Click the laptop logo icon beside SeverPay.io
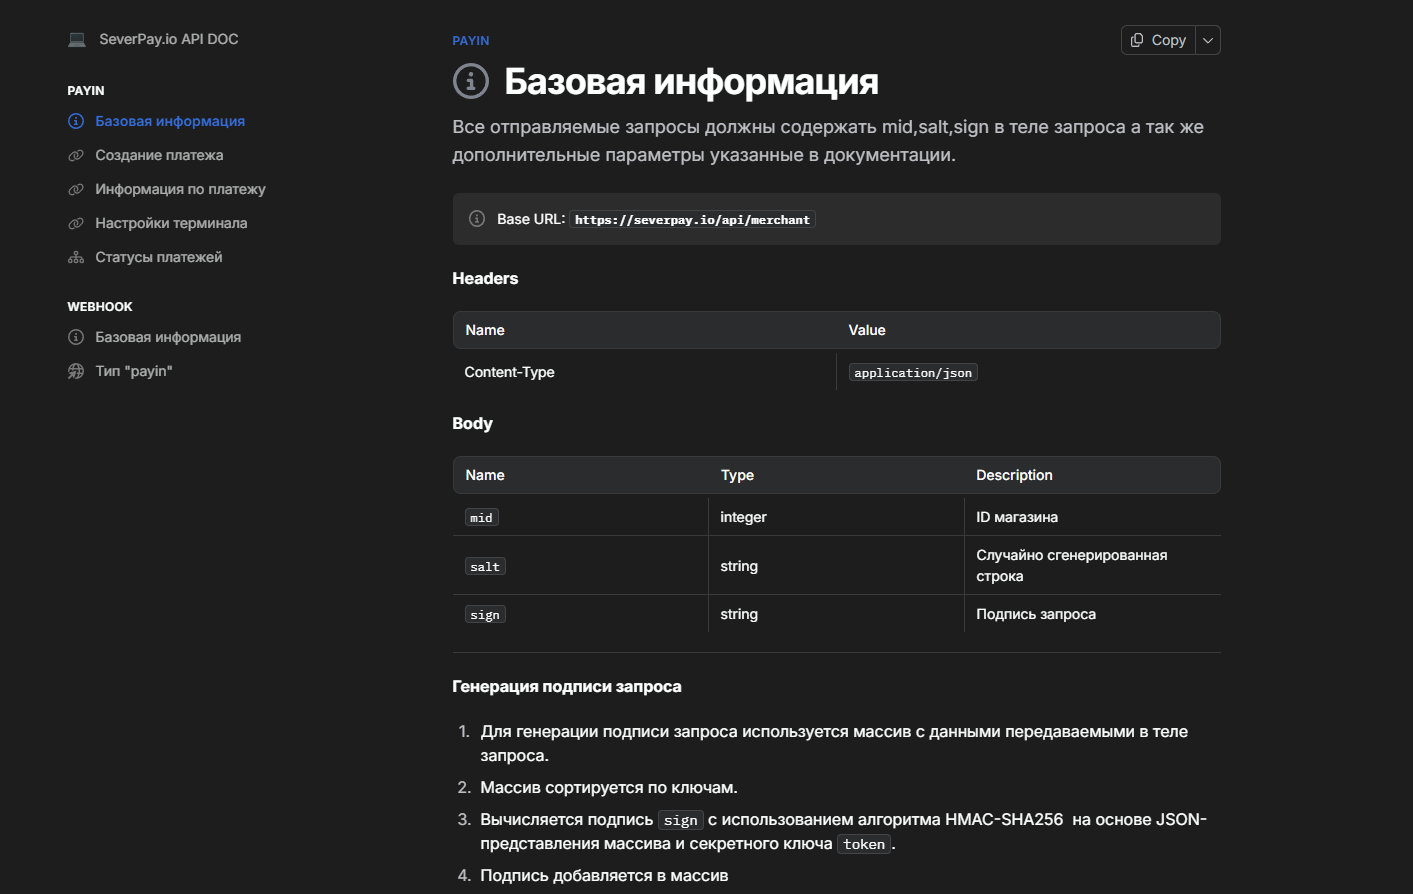 point(77,39)
